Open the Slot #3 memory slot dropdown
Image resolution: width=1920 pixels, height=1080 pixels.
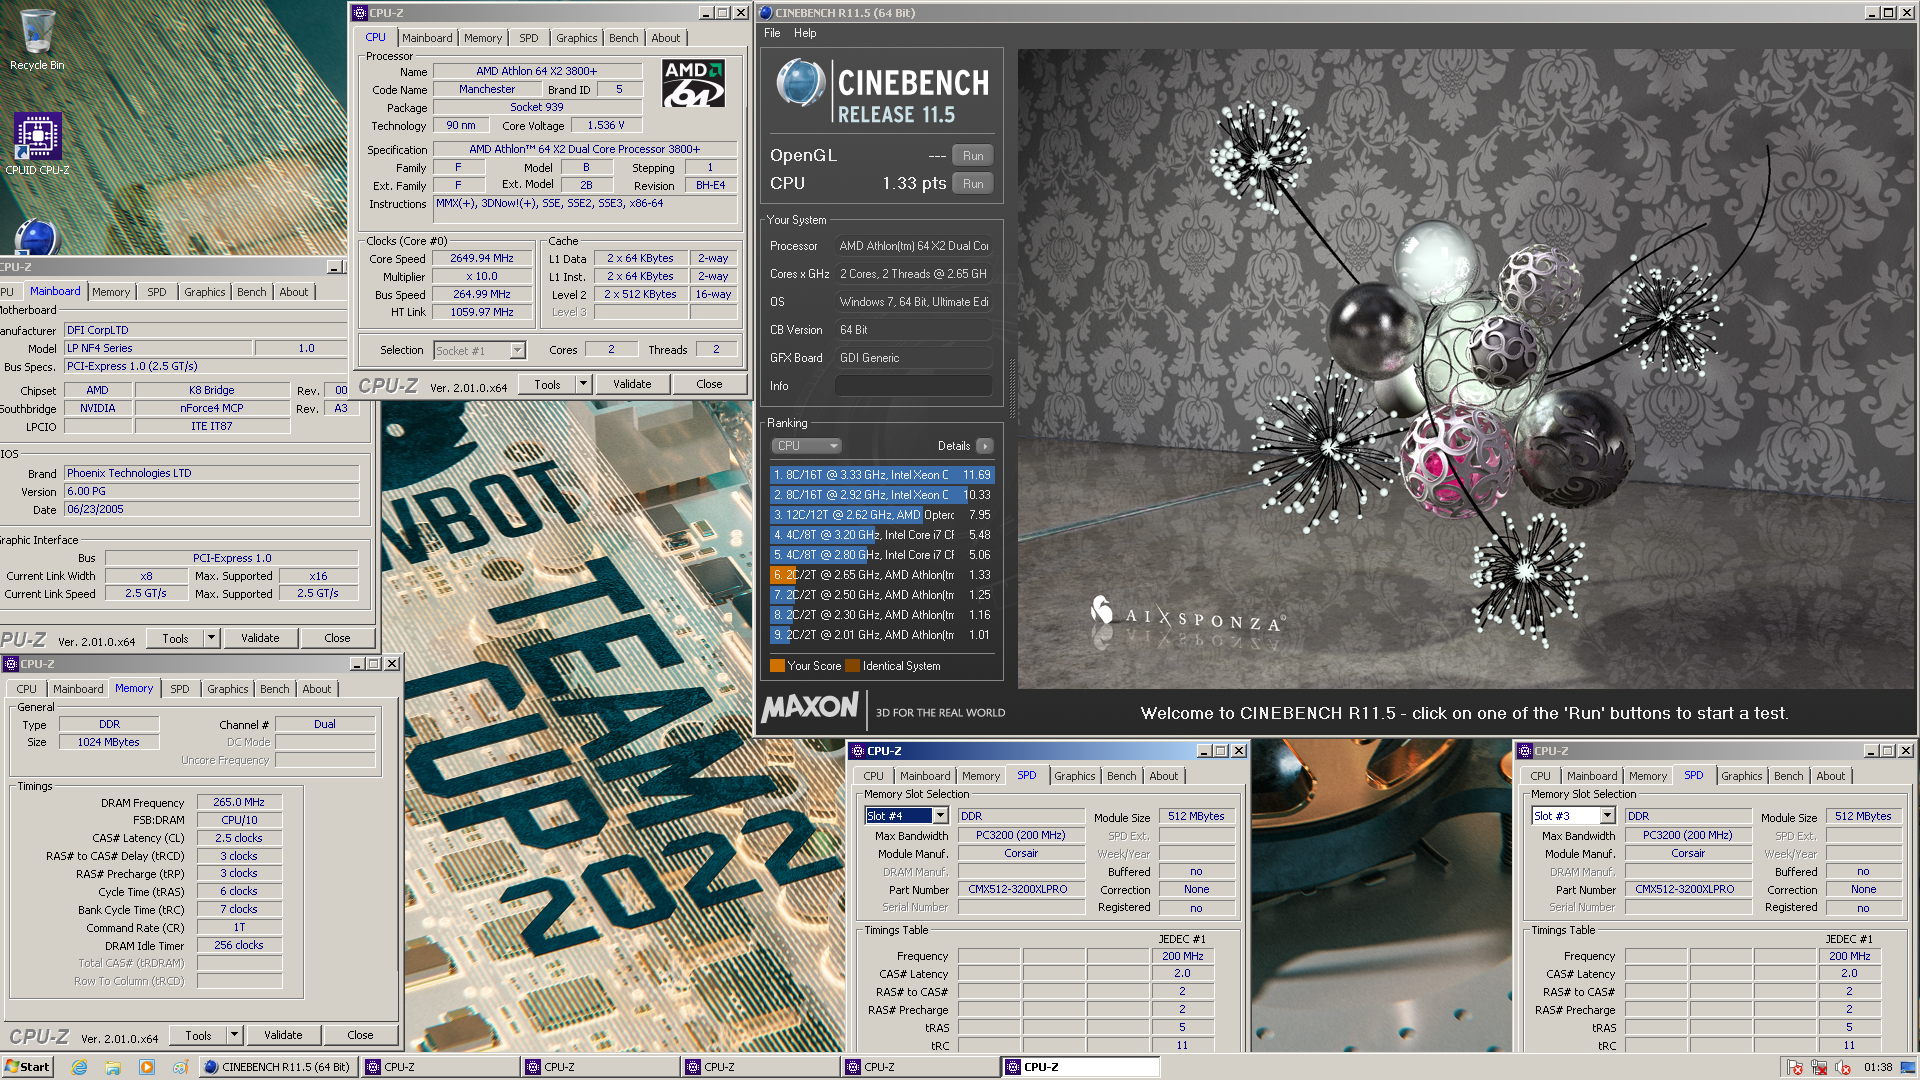coord(1607,816)
